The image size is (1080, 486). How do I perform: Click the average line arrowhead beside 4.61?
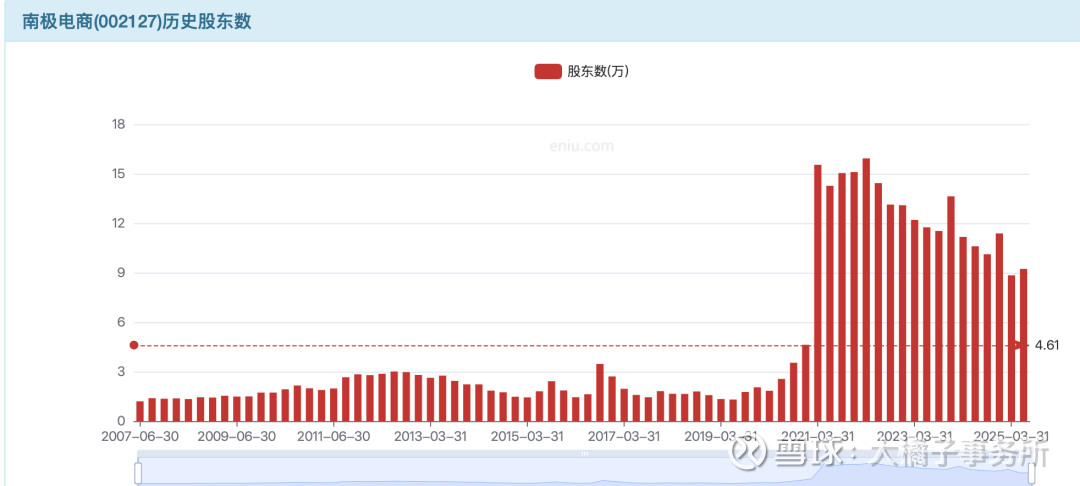point(1021,345)
